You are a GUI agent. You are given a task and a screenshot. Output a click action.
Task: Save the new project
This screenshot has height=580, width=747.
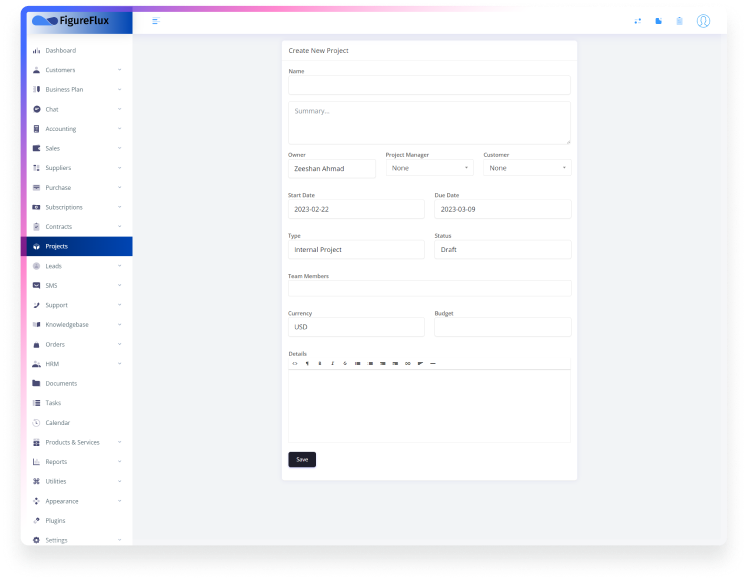pos(302,459)
